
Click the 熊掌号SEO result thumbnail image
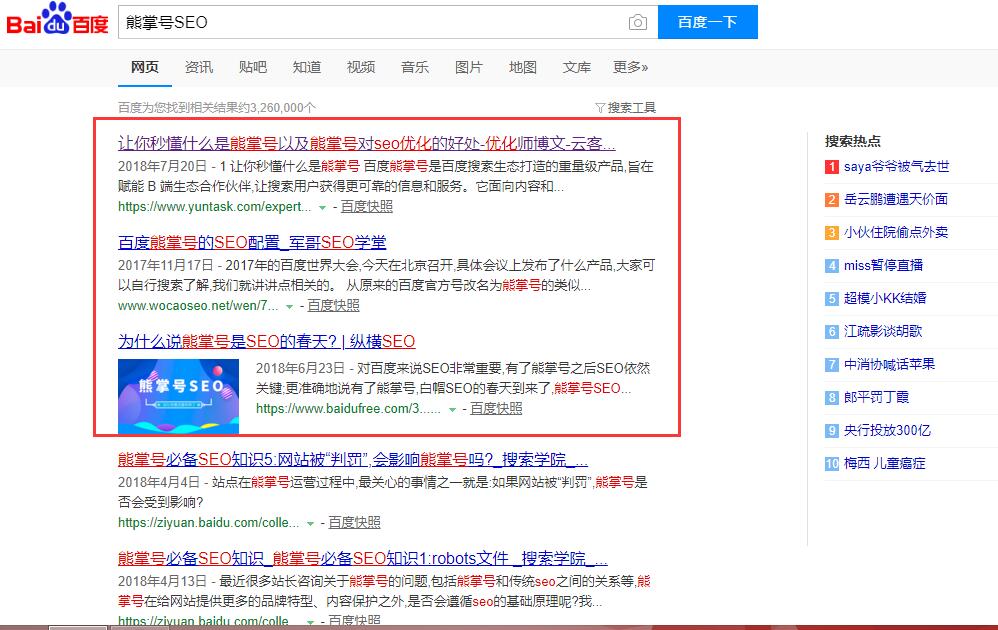pos(178,395)
